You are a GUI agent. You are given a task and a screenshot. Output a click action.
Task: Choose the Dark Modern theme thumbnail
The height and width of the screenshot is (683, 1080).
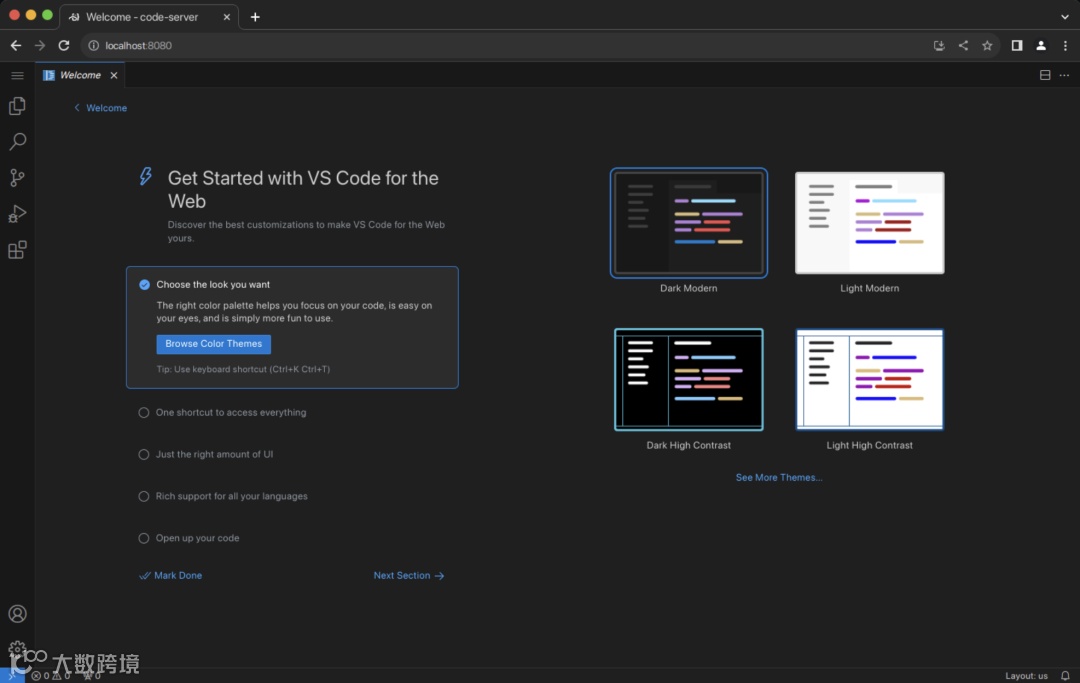pyautogui.click(x=689, y=223)
